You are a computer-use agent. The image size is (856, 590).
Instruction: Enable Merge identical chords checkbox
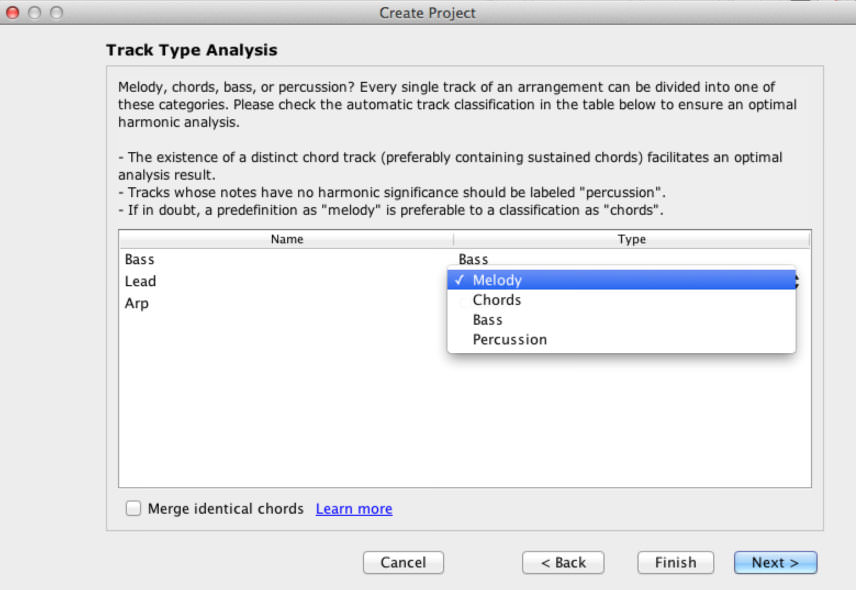pos(133,508)
